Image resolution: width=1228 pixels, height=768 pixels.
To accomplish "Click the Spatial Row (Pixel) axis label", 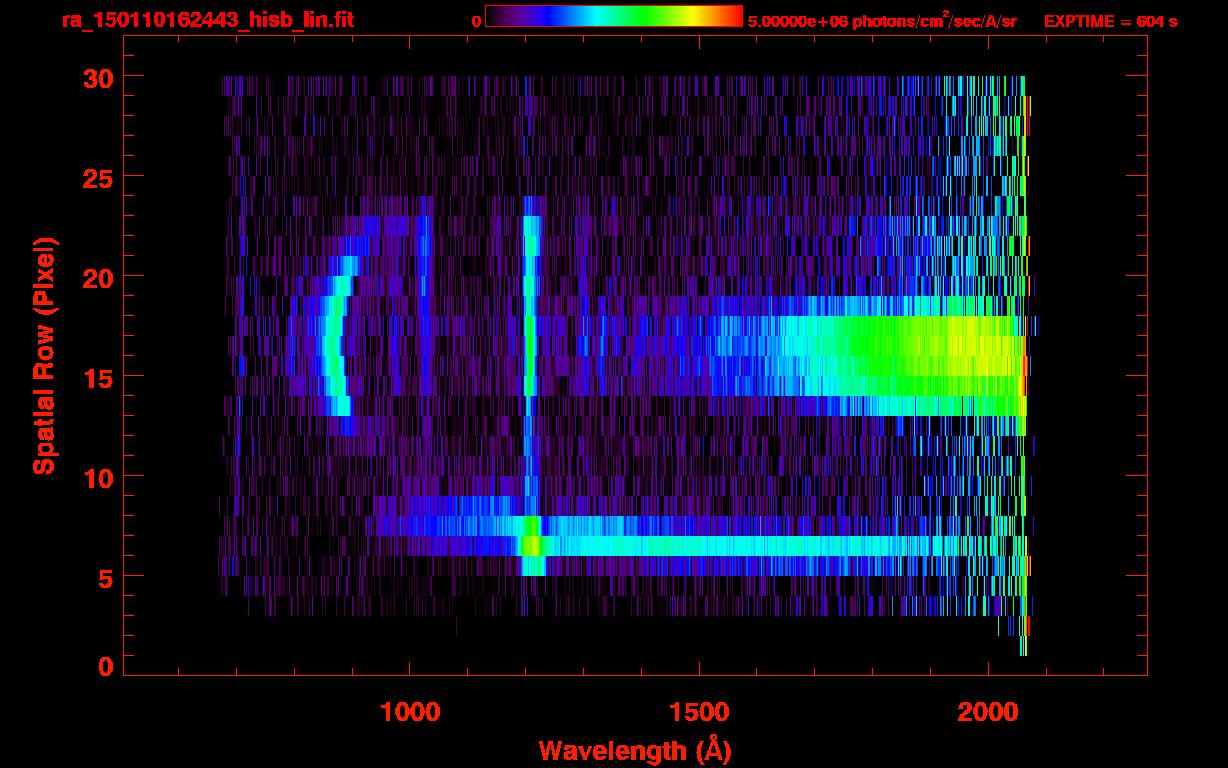I will [x=45, y=356].
